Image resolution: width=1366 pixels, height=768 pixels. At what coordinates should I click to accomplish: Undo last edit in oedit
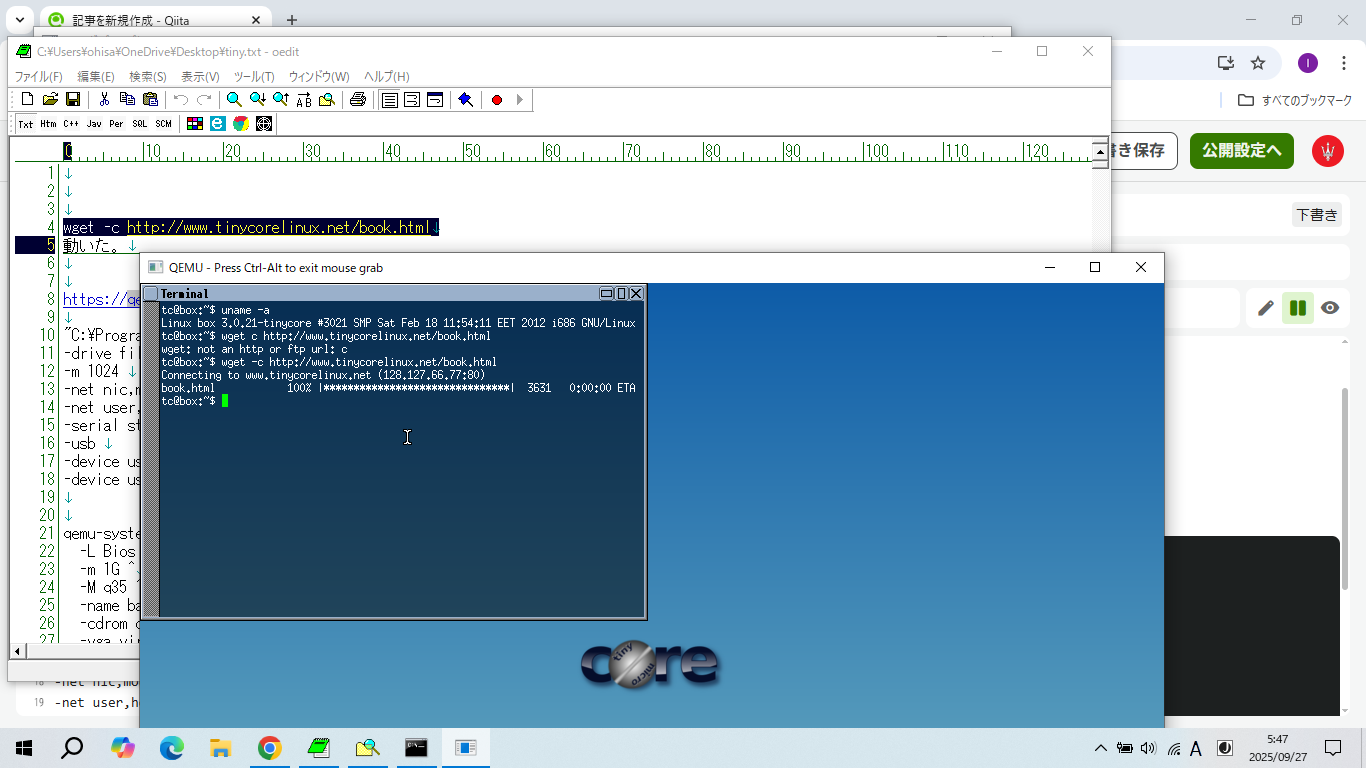tap(181, 99)
